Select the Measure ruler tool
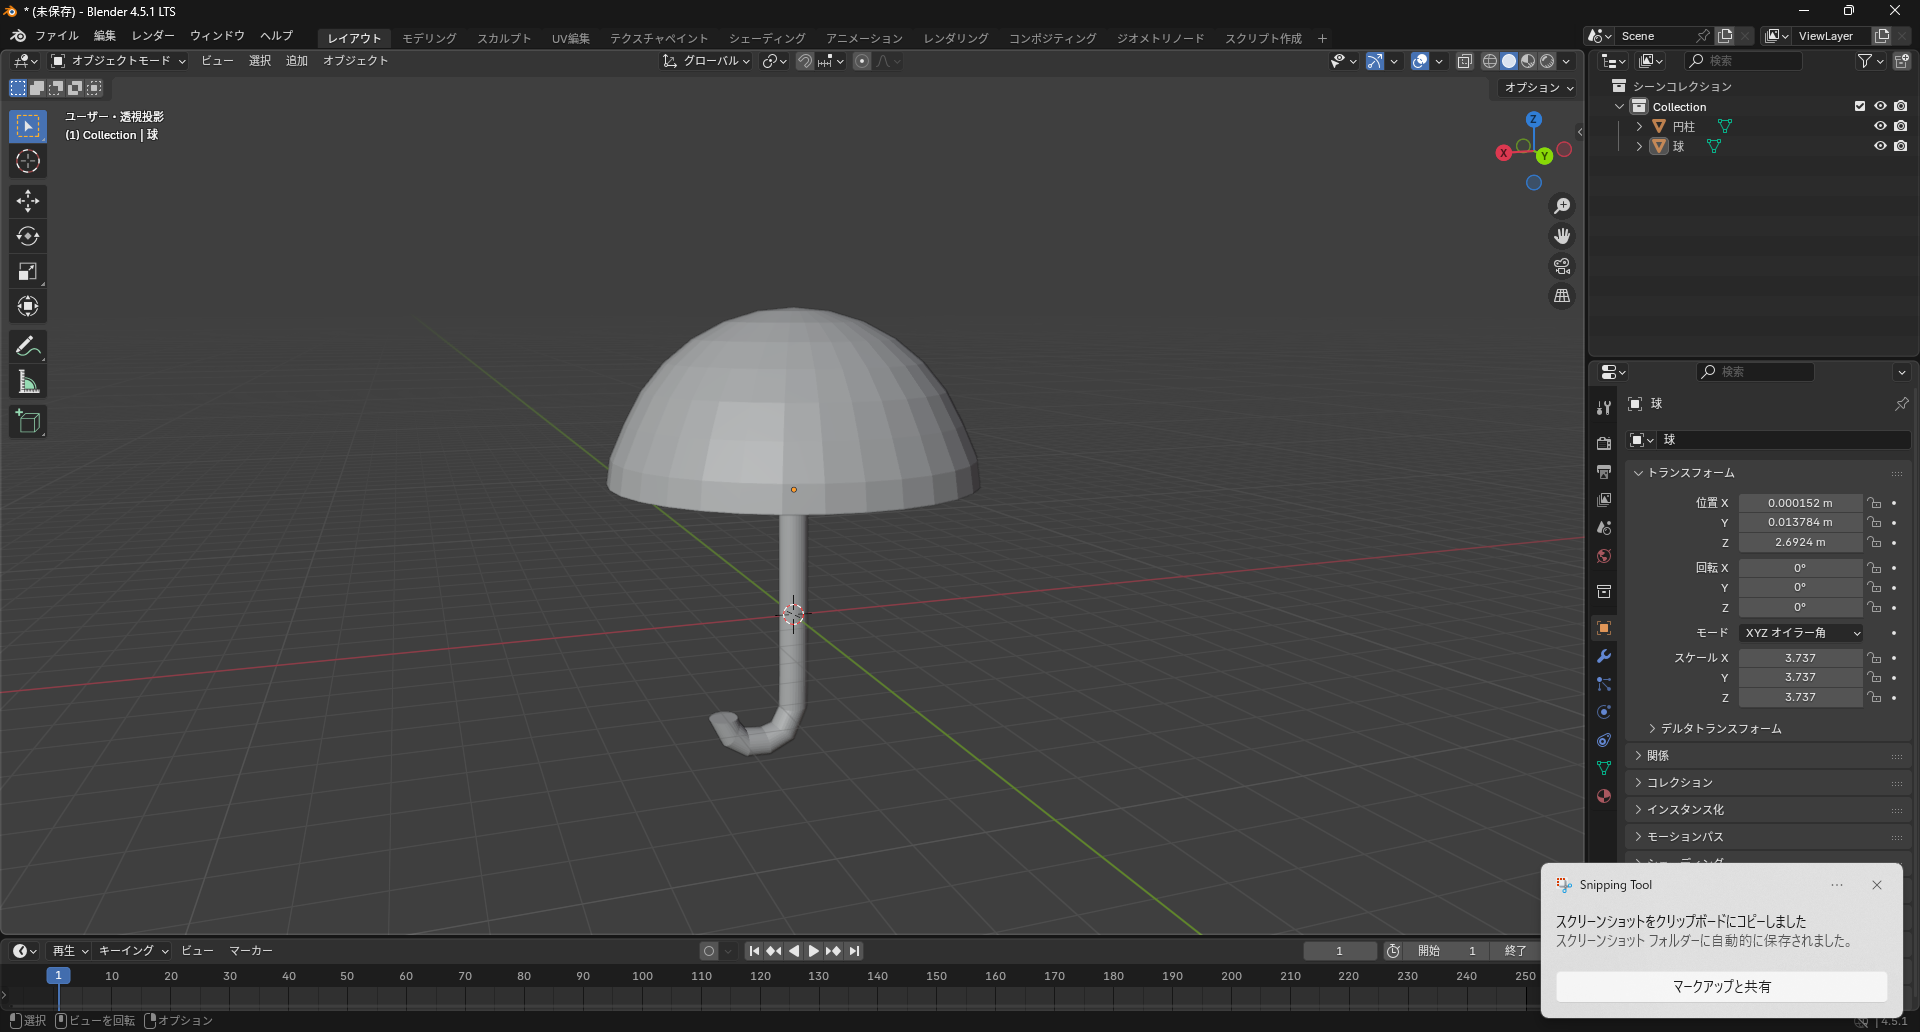This screenshot has height=1032, width=1920. coord(28,382)
